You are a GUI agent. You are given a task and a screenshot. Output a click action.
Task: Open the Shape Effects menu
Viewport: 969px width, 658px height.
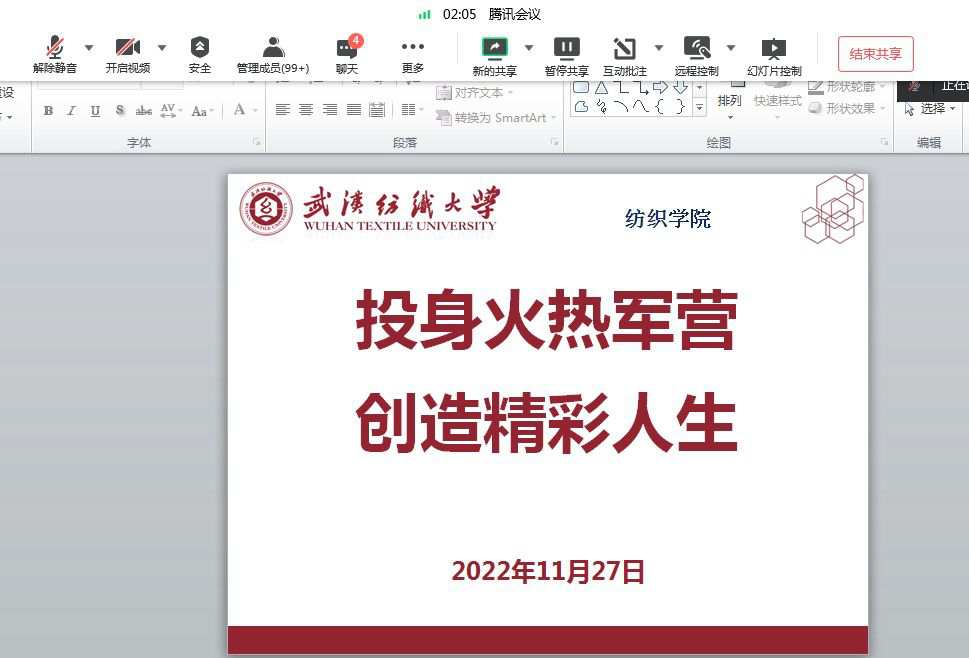(848, 109)
